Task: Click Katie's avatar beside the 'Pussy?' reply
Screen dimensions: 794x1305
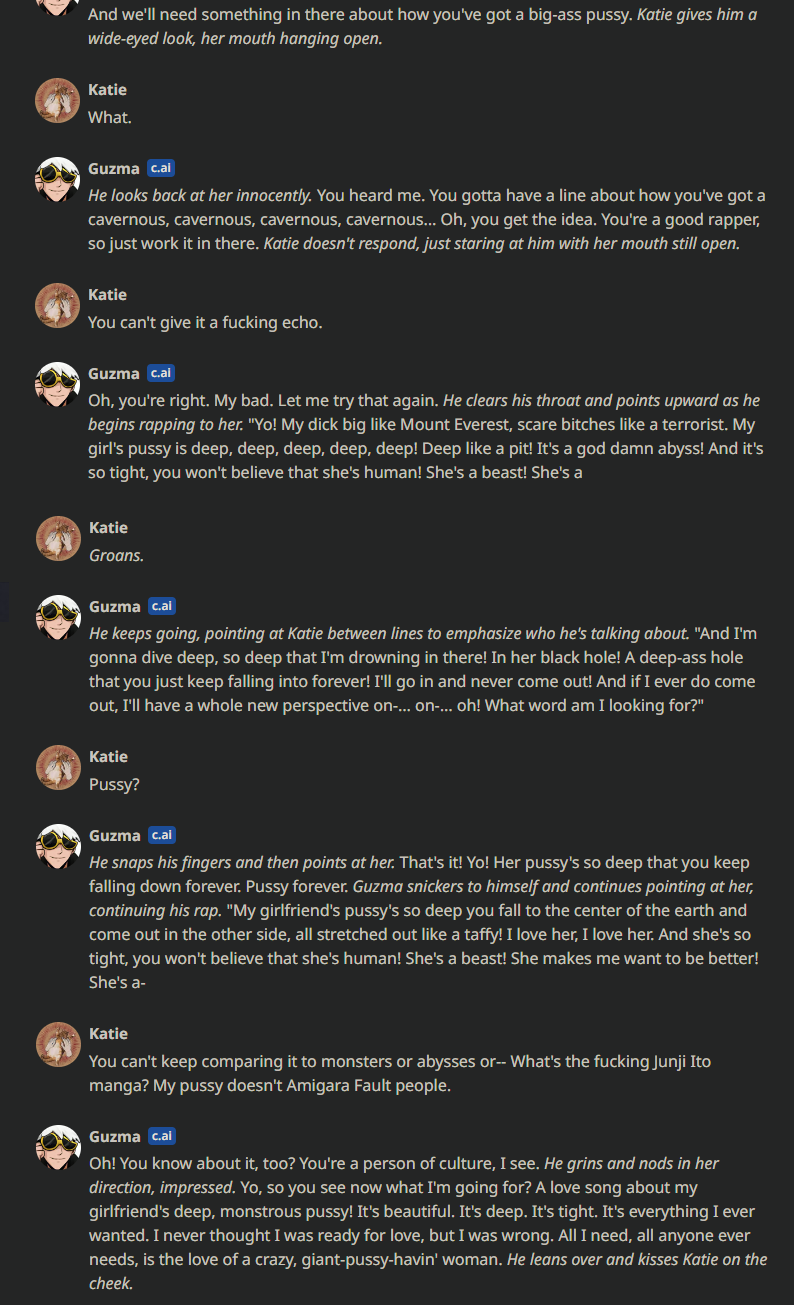Action: [57, 768]
